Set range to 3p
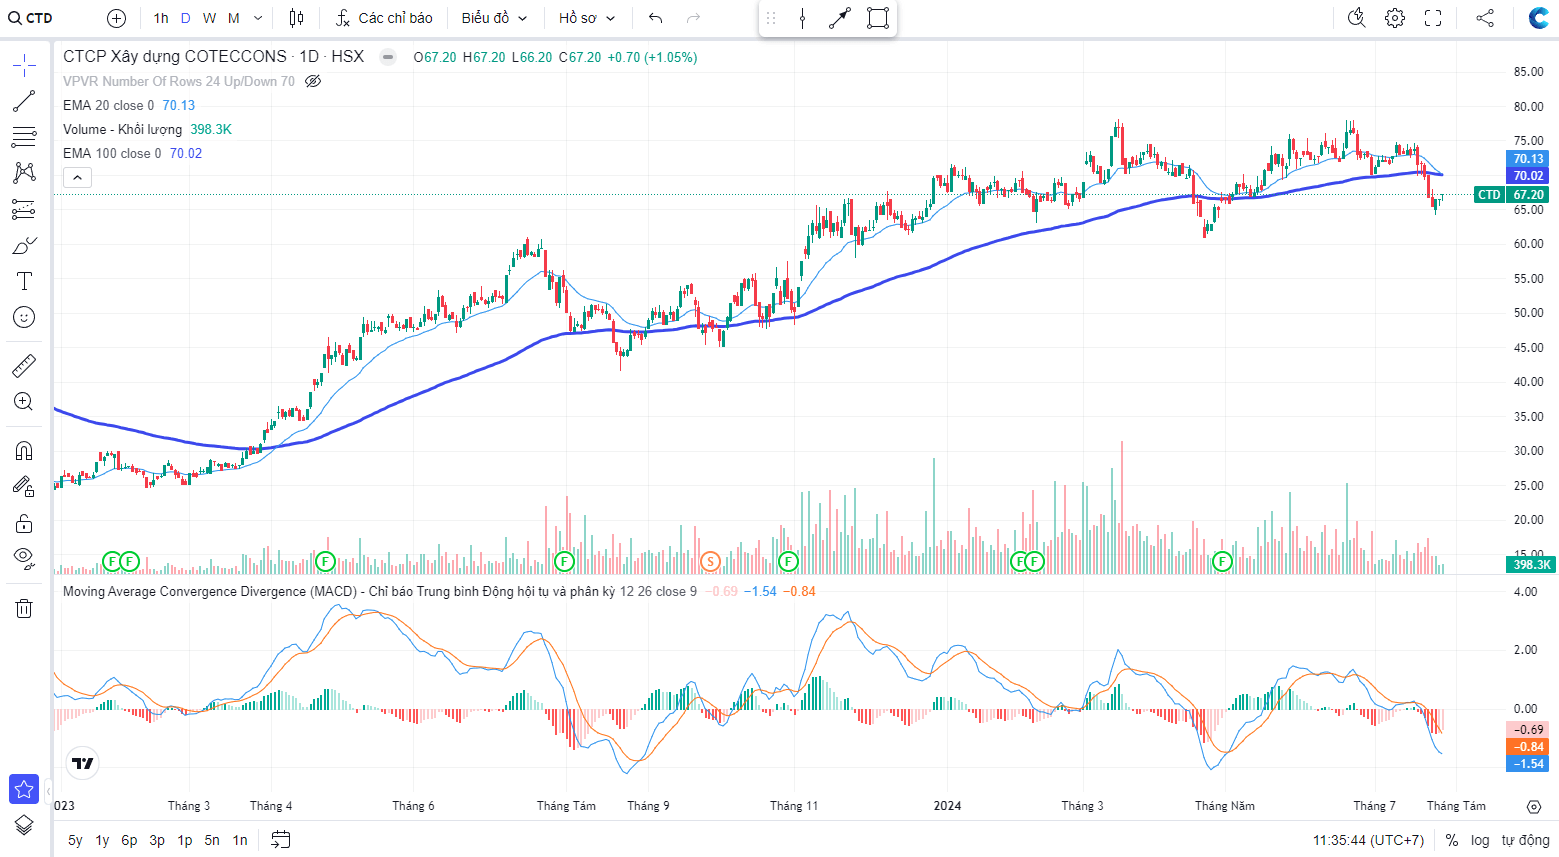 tap(157, 840)
